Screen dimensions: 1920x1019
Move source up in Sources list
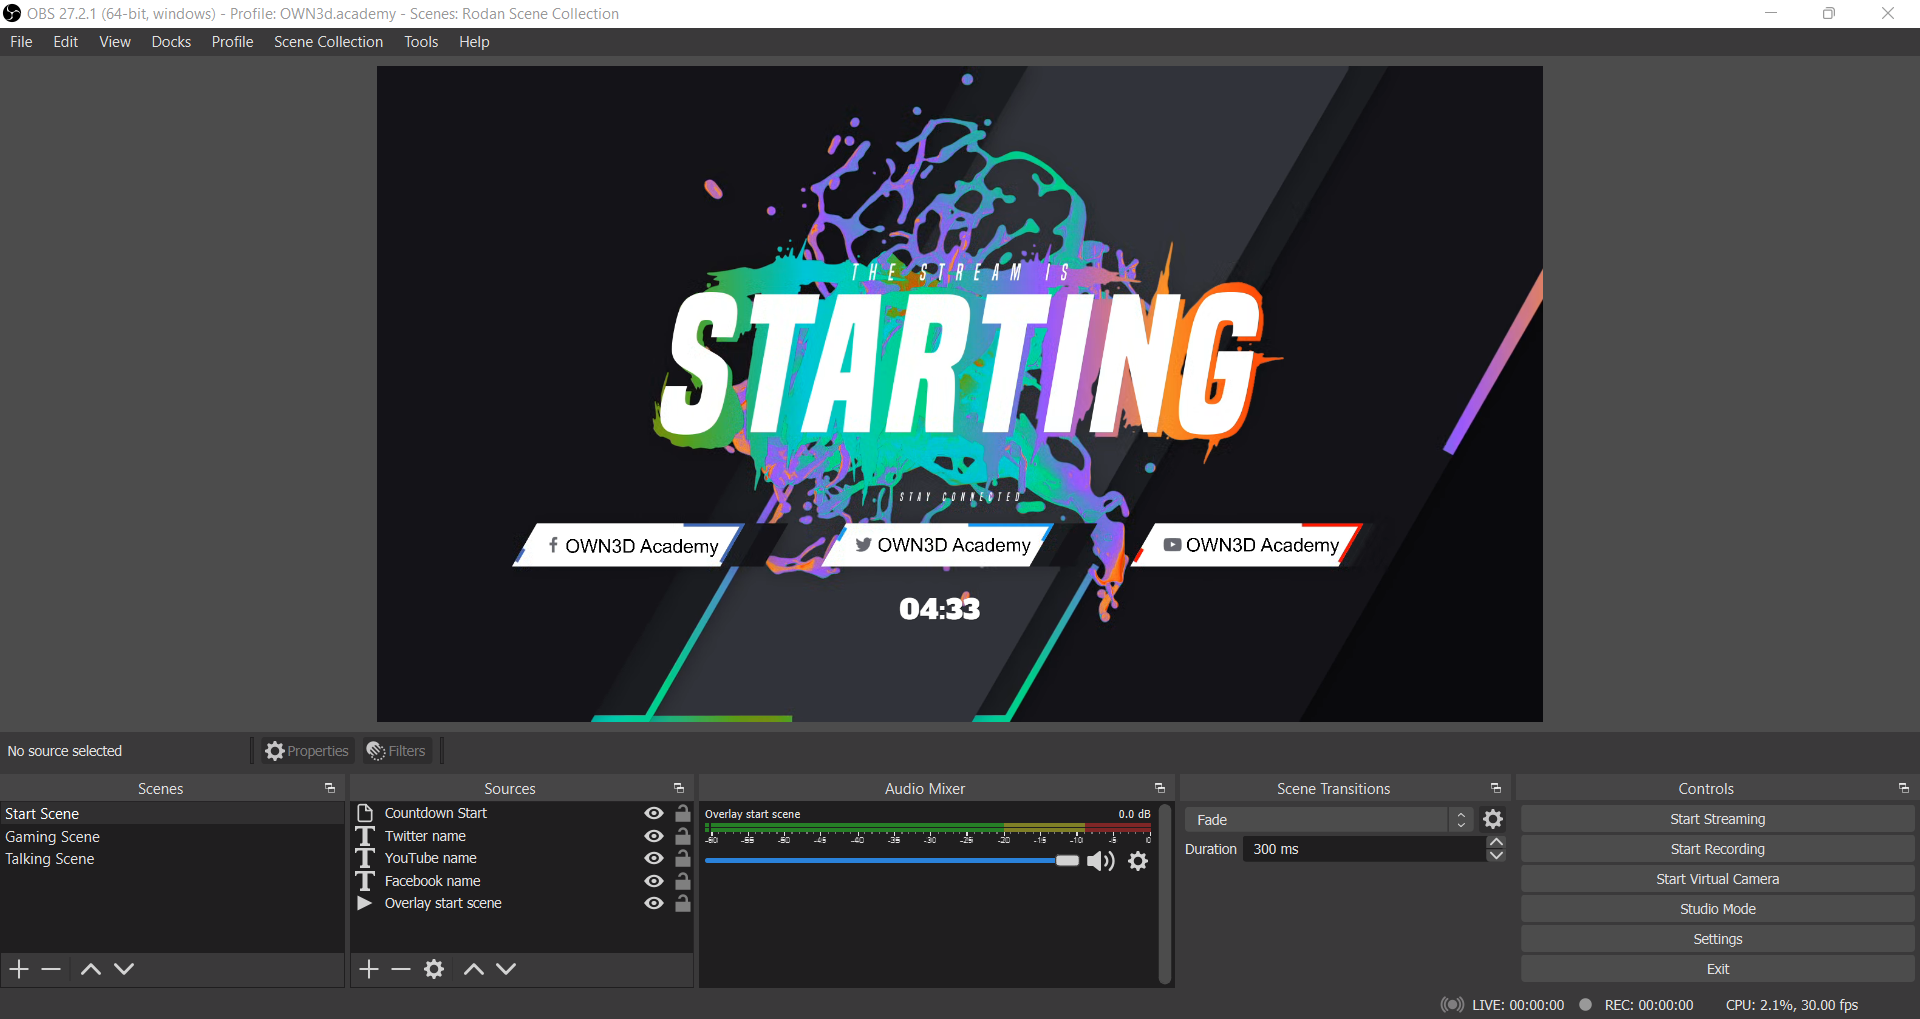pyautogui.click(x=474, y=969)
